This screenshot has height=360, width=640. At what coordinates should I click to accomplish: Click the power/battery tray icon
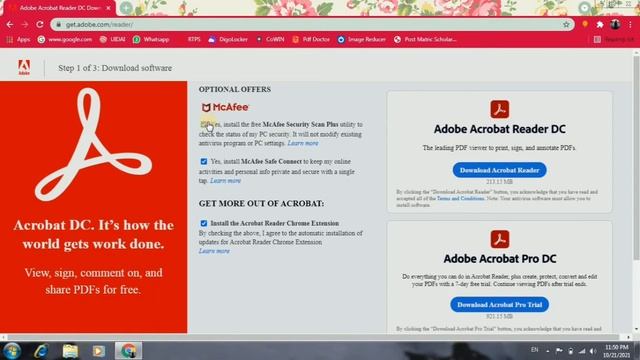point(571,351)
